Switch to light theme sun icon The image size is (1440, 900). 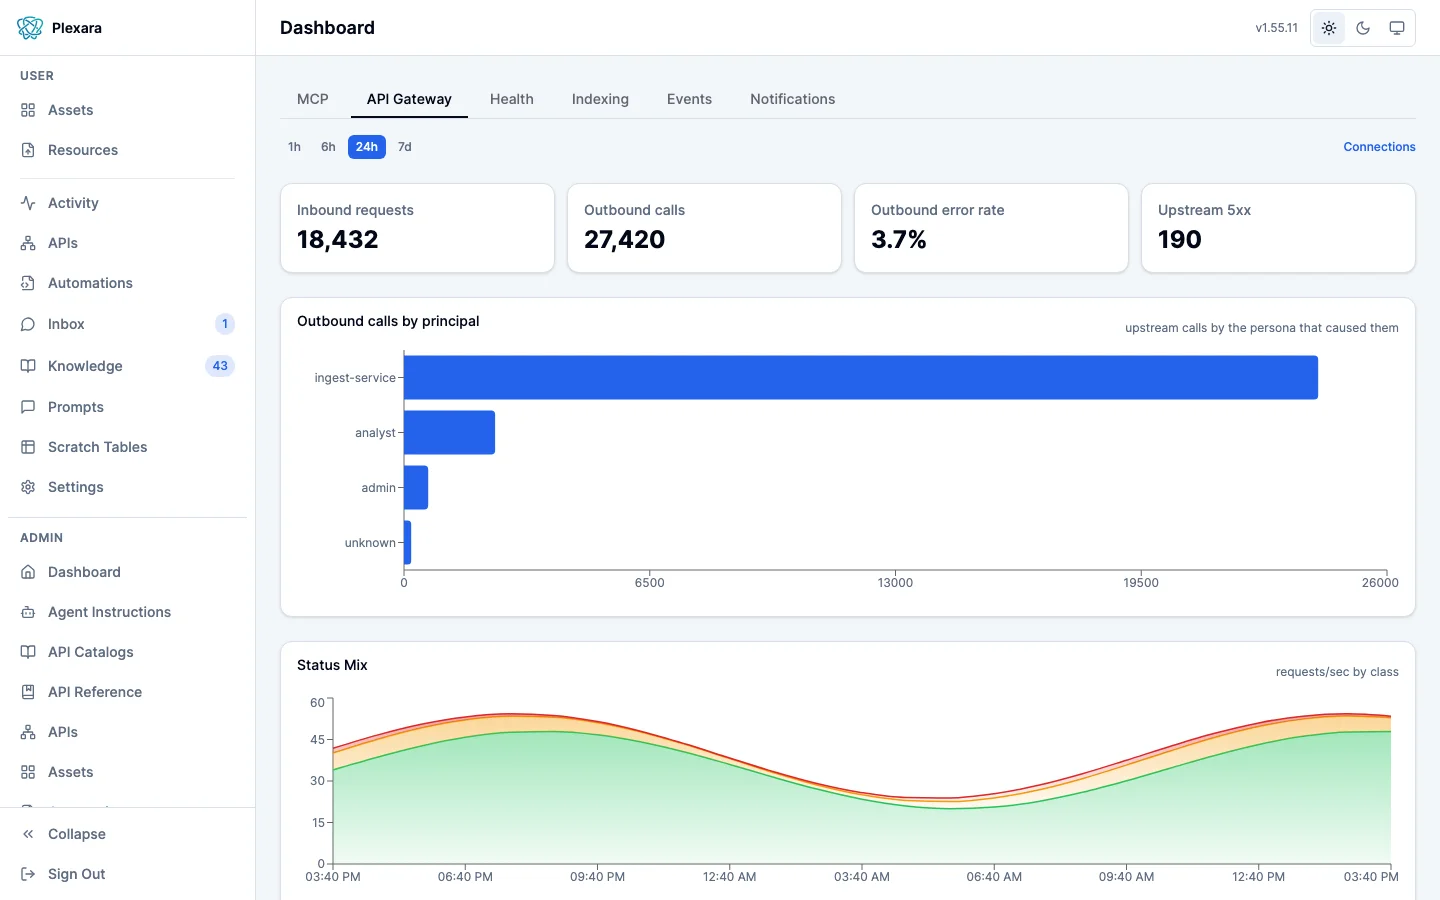point(1329,28)
